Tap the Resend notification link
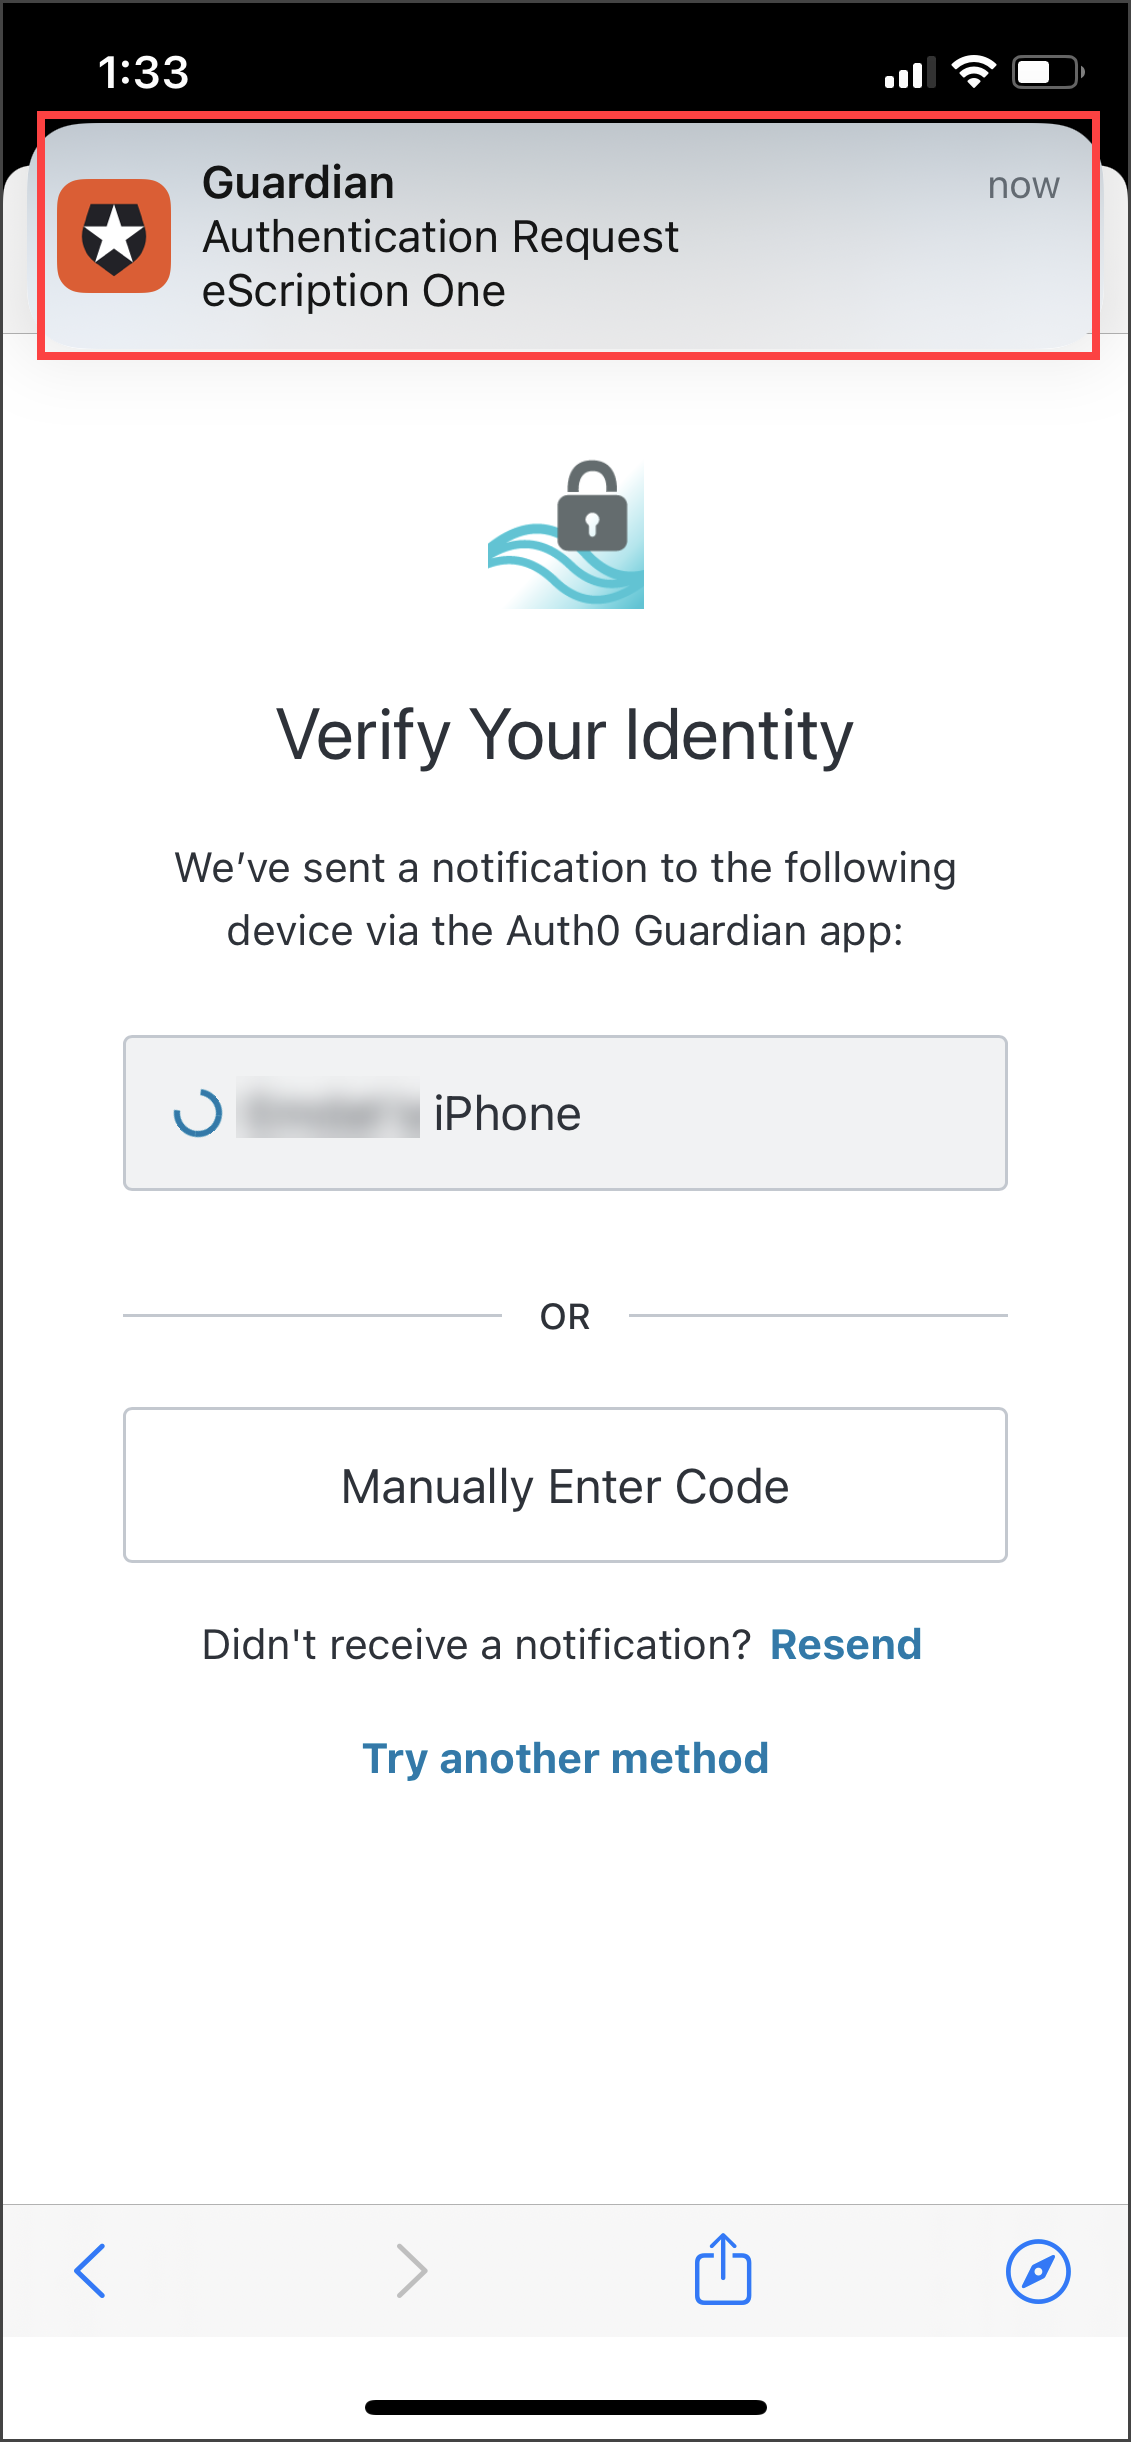Screen dimensions: 1131x2442 click(845, 1645)
